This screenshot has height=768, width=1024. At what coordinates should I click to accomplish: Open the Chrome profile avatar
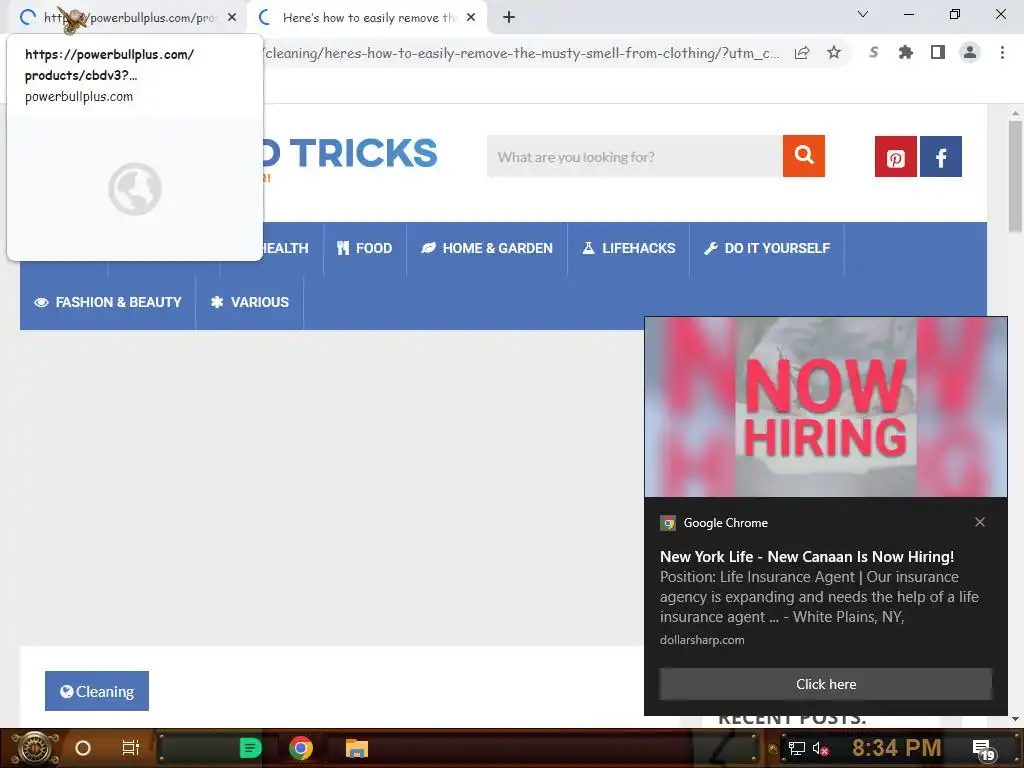pos(970,52)
